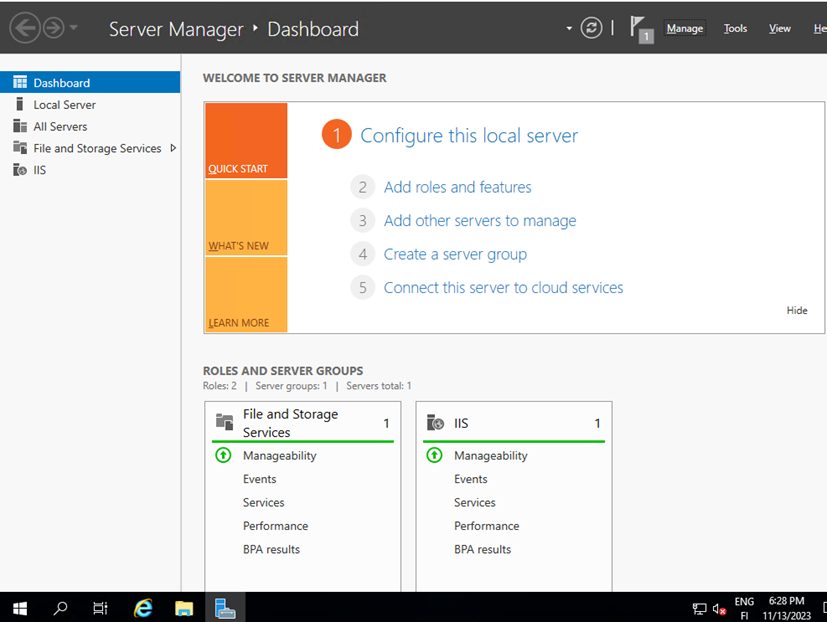This screenshot has width=827, height=622.
Task: Refresh the Server Manager view
Action: pyautogui.click(x=591, y=27)
